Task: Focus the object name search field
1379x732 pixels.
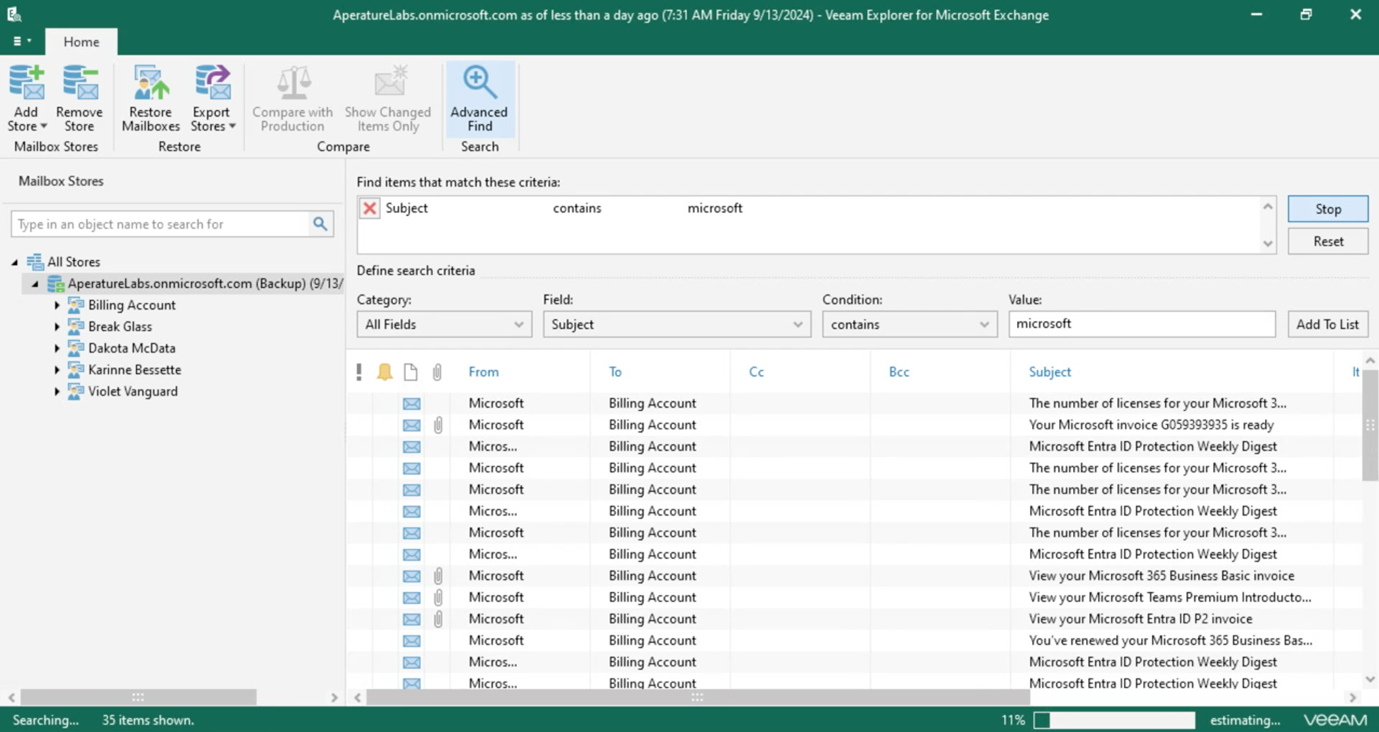Action: pos(160,224)
